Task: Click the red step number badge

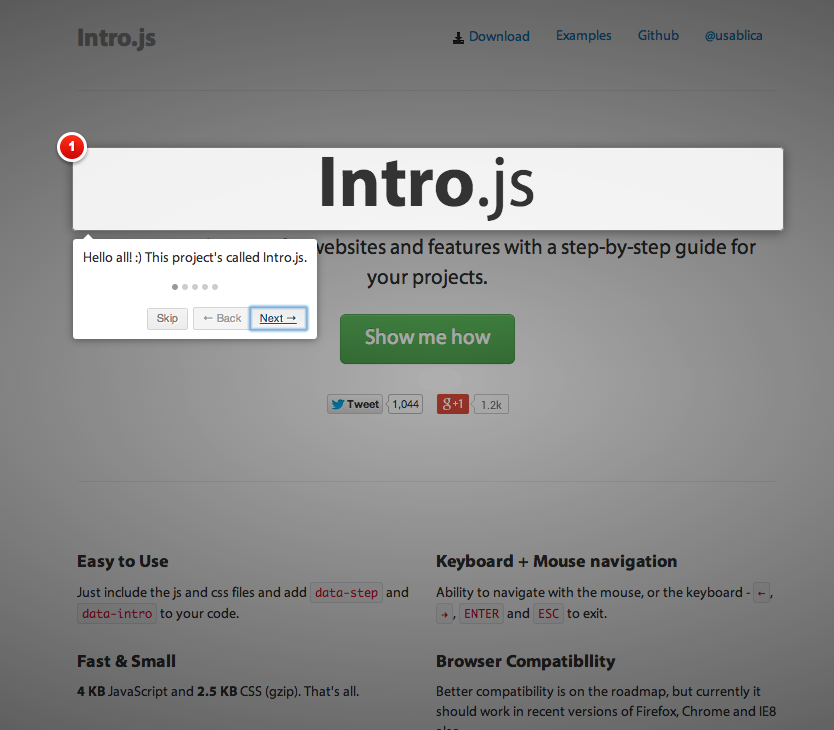Action: click(71, 146)
